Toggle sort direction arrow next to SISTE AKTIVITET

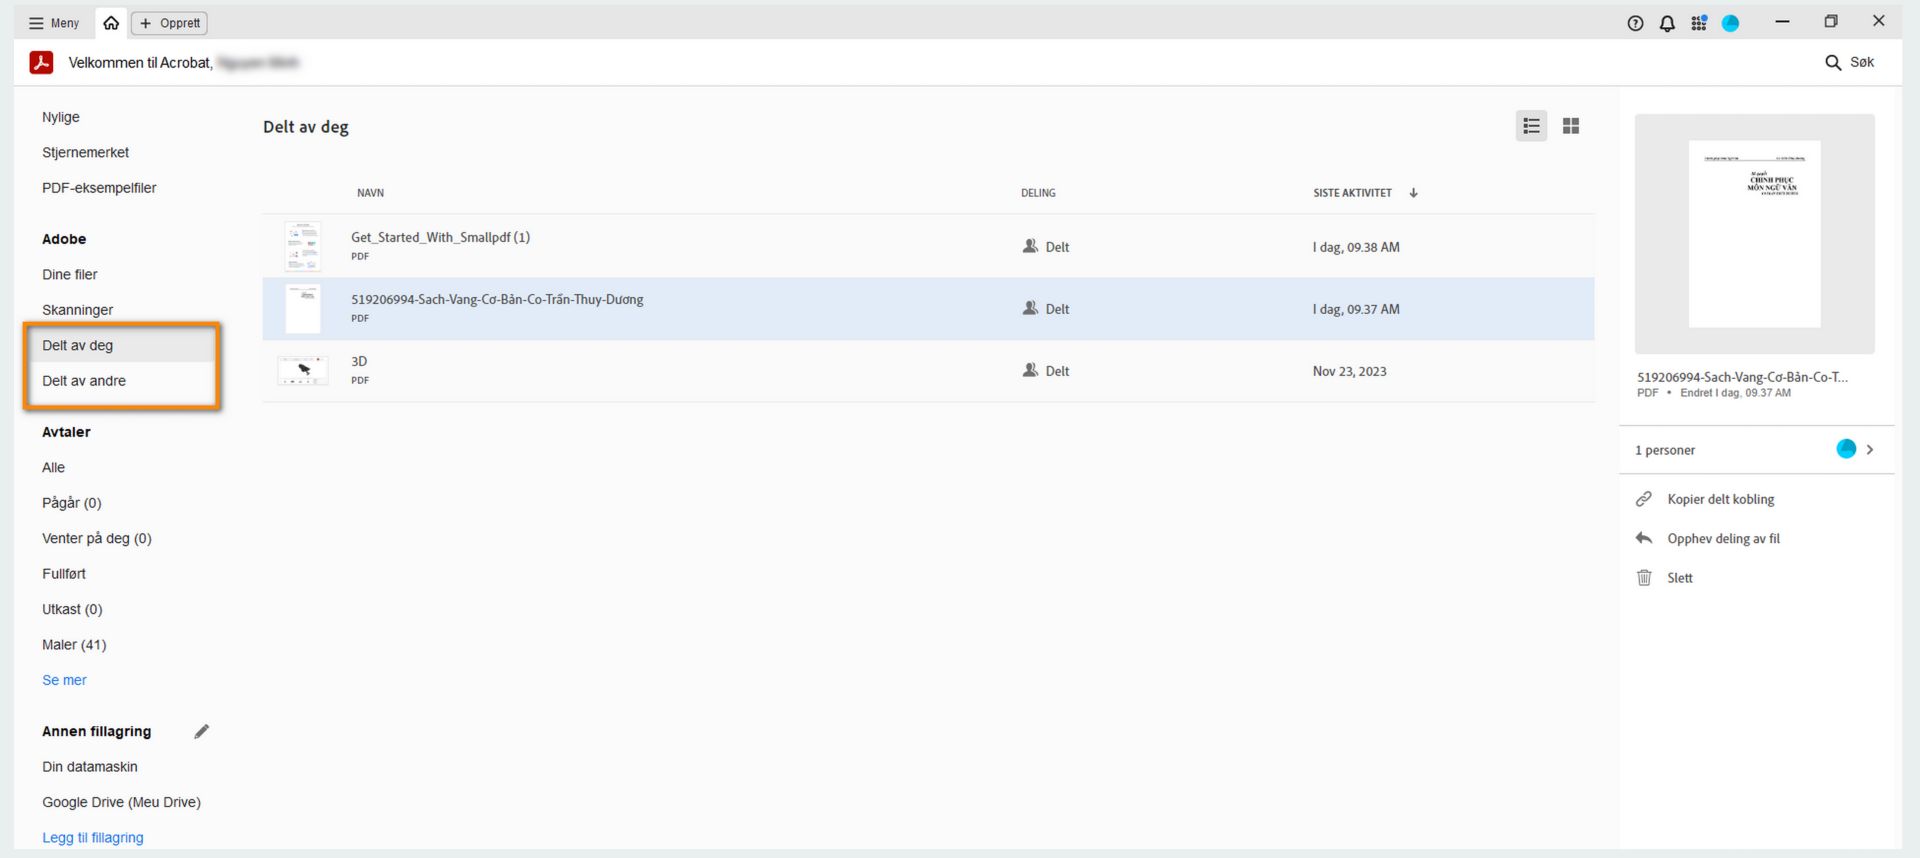click(1413, 193)
